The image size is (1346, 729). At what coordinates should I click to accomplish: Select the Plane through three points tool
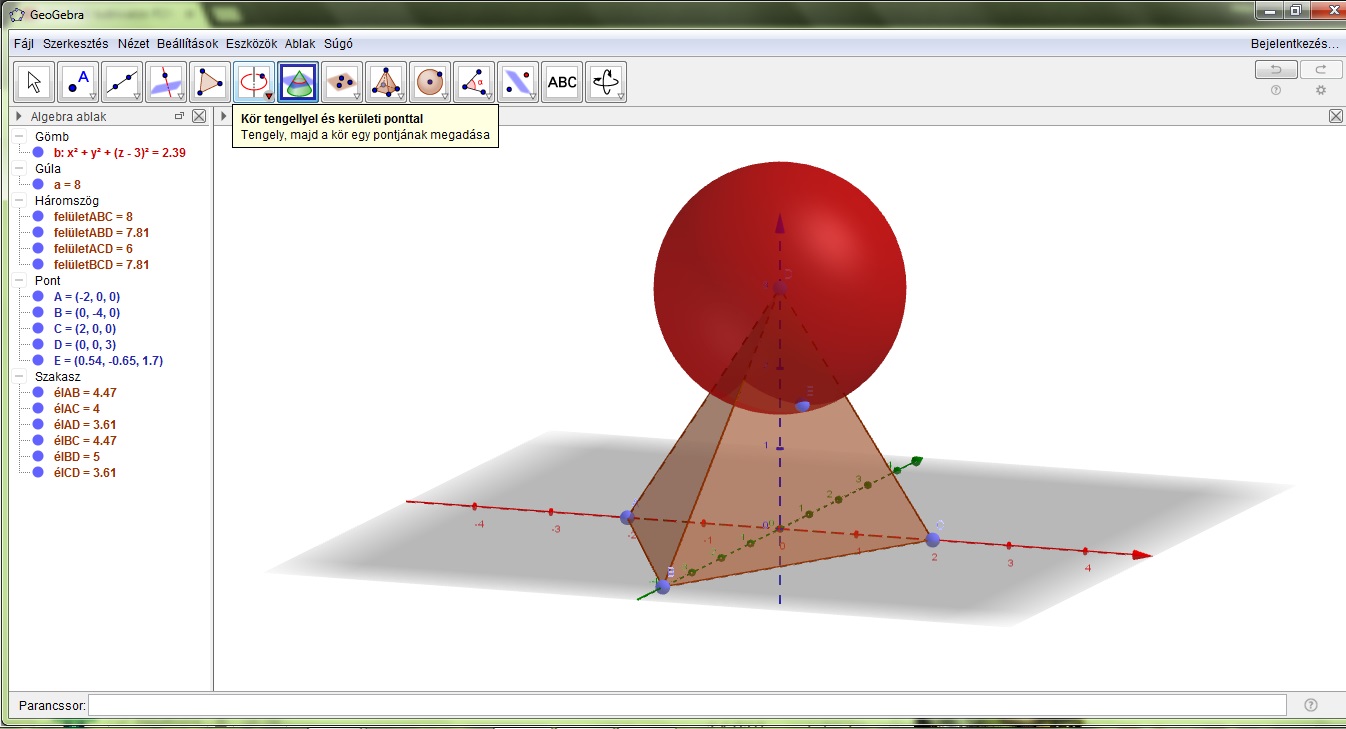pyautogui.click(x=342, y=82)
